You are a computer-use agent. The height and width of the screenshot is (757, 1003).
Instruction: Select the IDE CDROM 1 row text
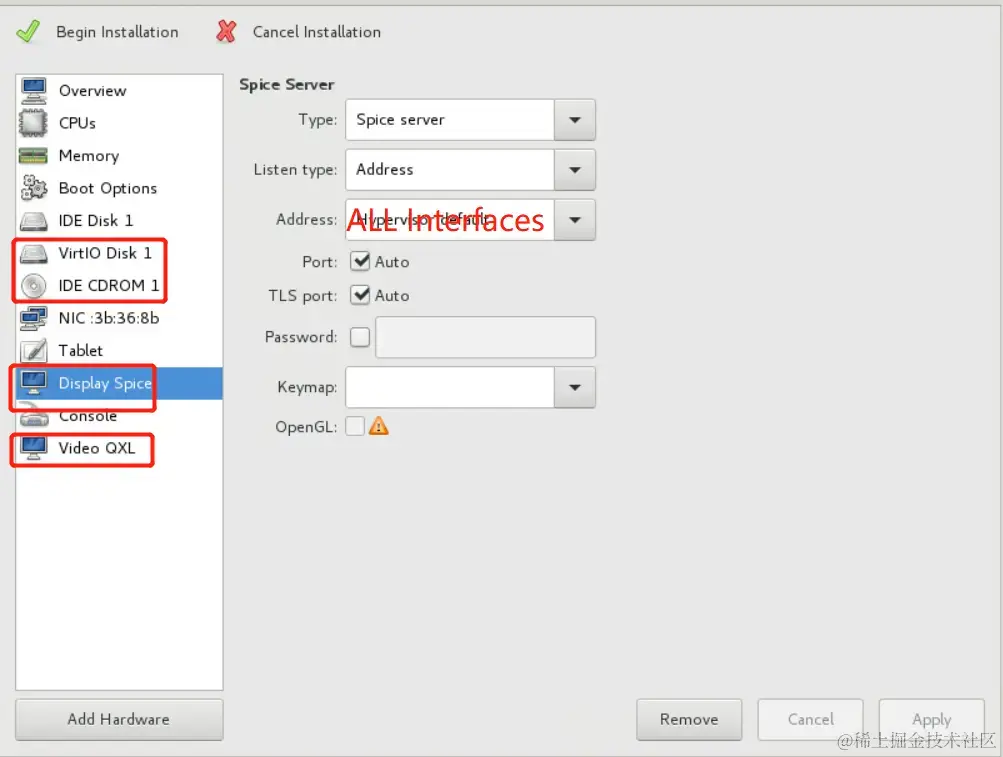point(109,285)
